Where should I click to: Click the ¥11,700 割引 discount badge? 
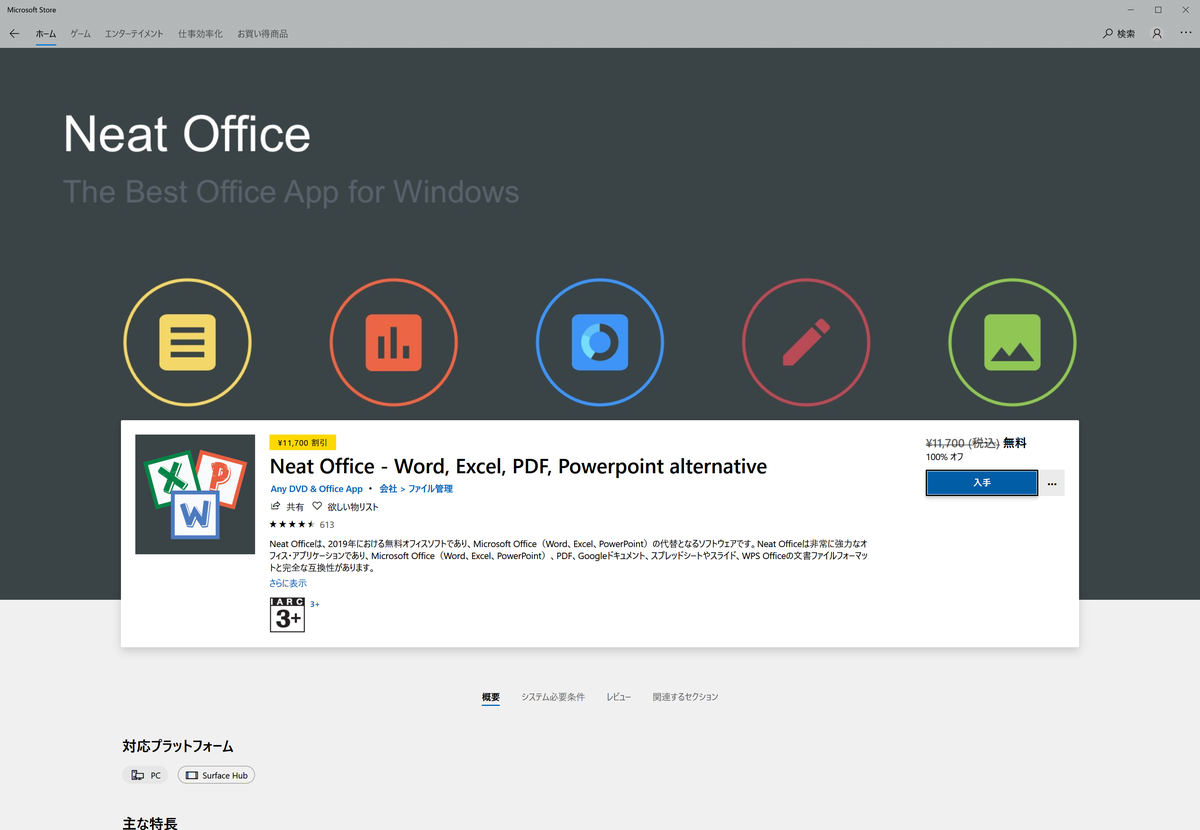303,442
